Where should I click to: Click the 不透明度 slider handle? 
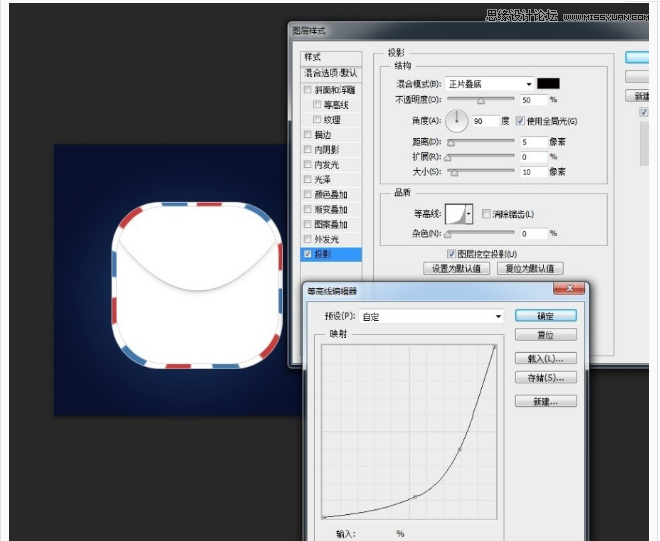pos(481,101)
